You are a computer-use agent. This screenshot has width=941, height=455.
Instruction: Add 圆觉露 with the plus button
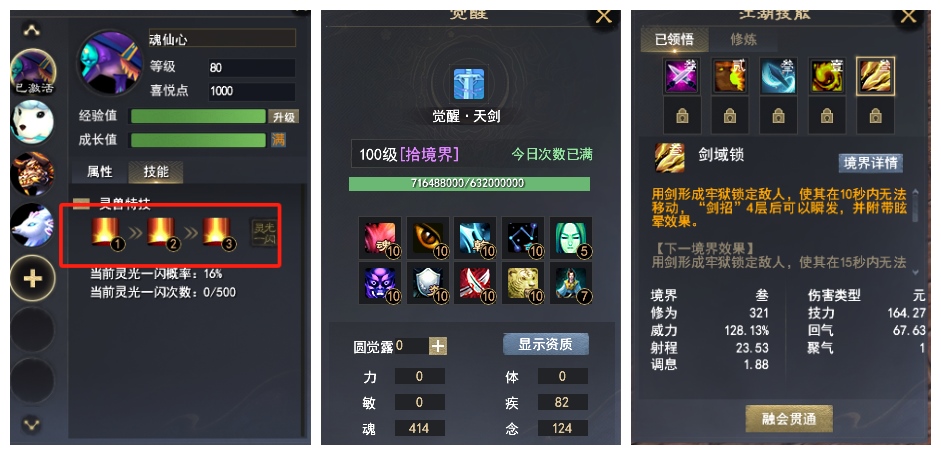click(x=438, y=346)
